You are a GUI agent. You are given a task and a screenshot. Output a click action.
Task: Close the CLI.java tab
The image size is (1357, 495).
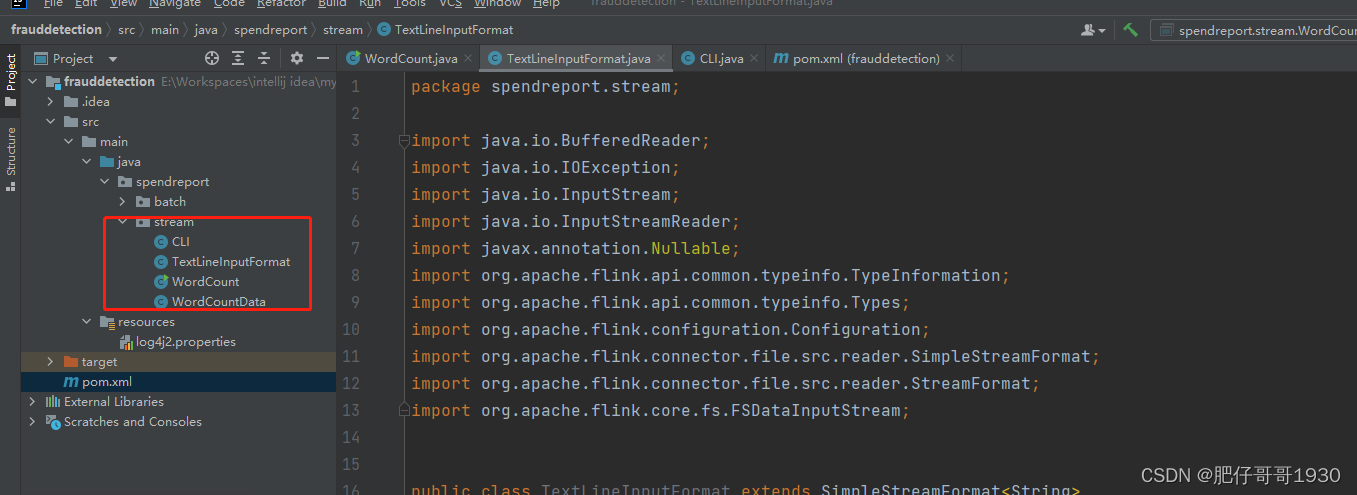point(755,59)
